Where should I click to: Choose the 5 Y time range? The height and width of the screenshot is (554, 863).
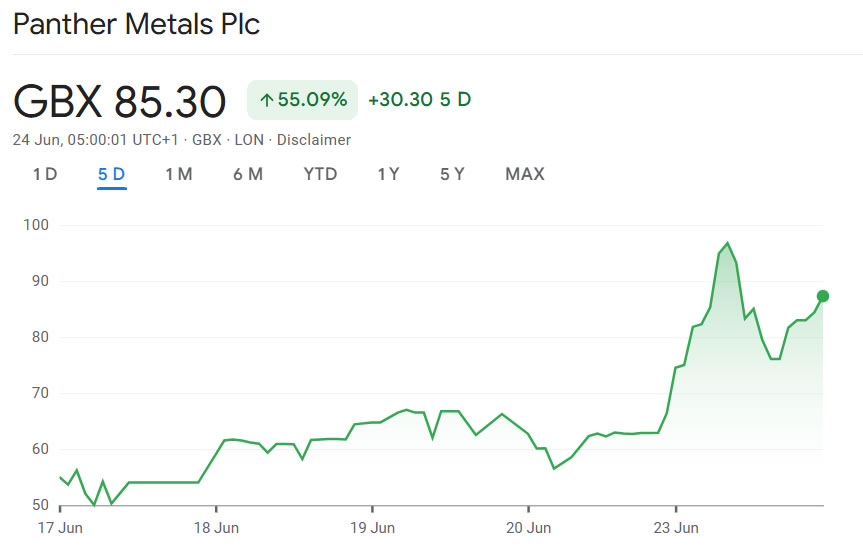(x=452, y=174)
